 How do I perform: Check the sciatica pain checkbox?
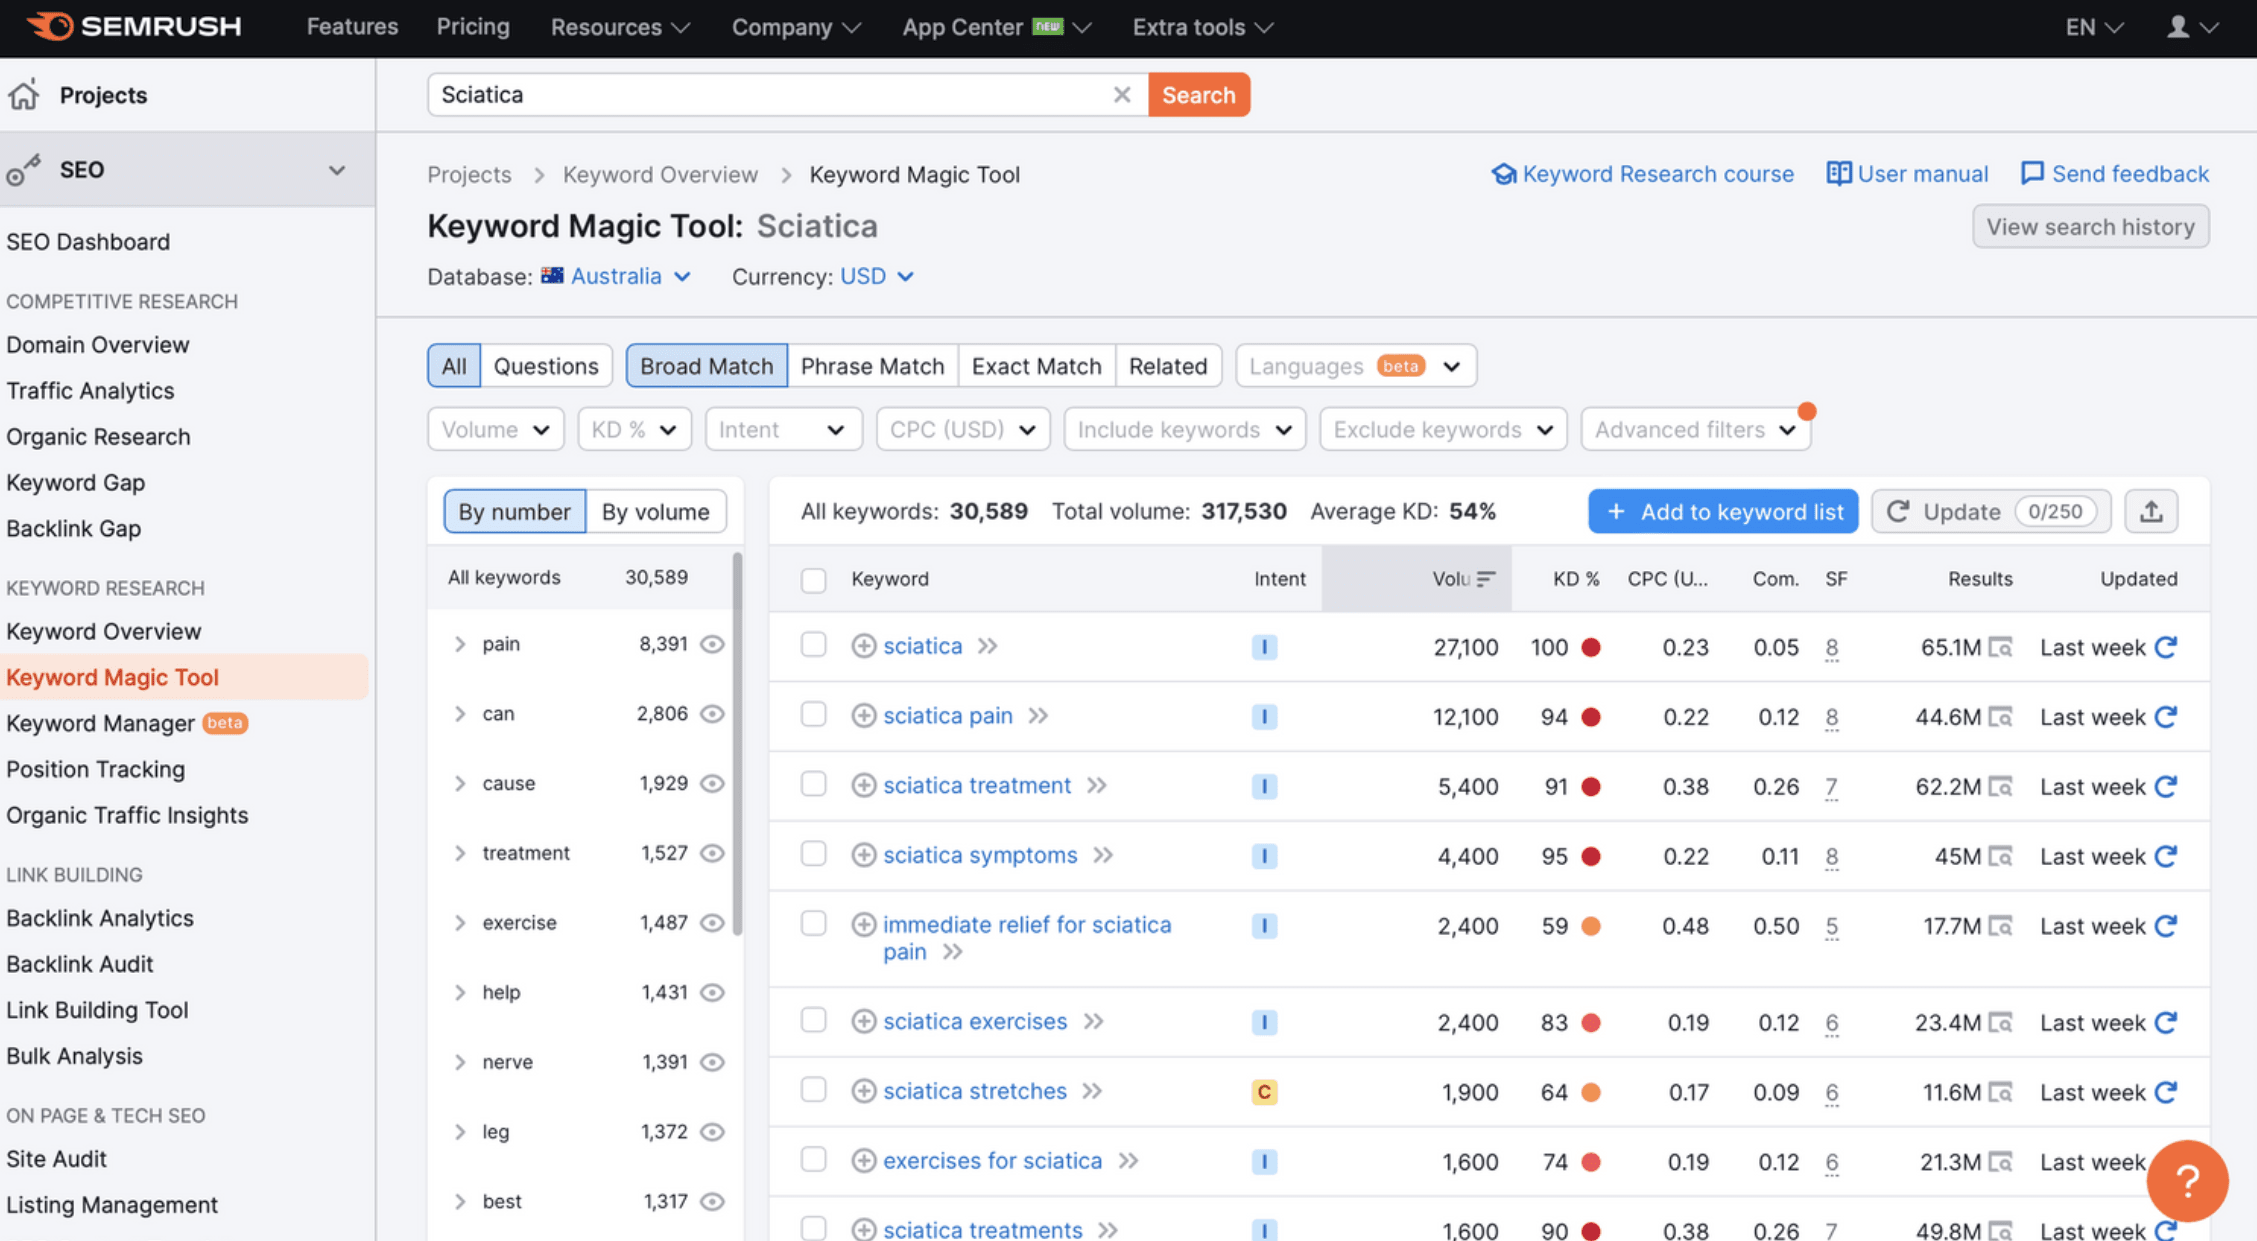point(813,714)
